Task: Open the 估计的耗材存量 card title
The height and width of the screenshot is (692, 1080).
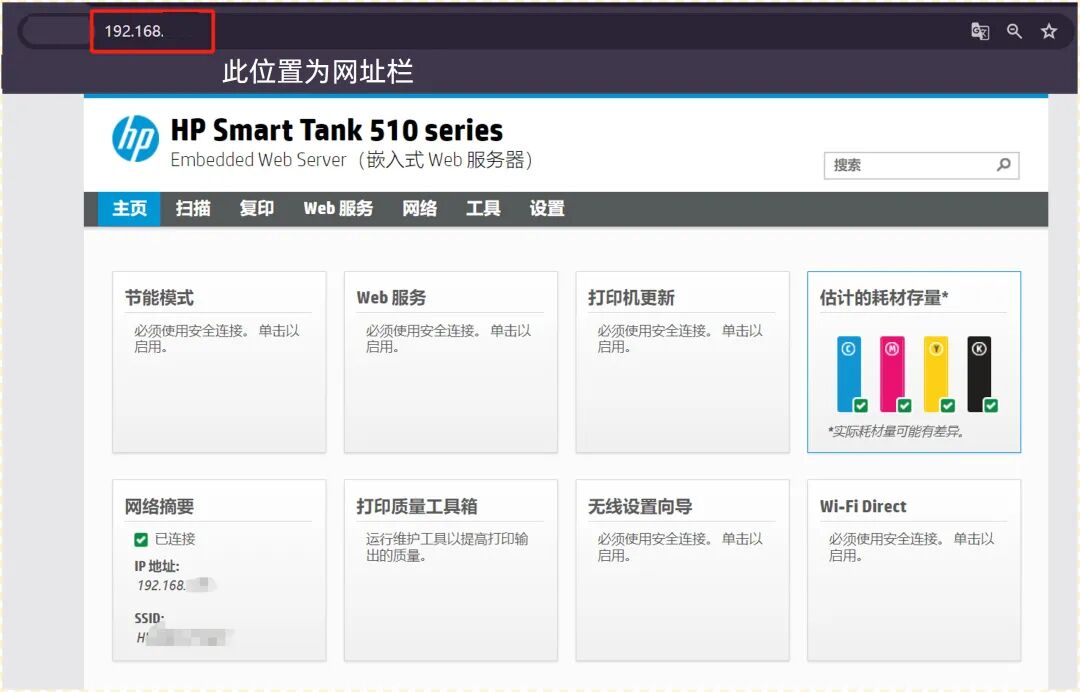Action: point(884,298)
